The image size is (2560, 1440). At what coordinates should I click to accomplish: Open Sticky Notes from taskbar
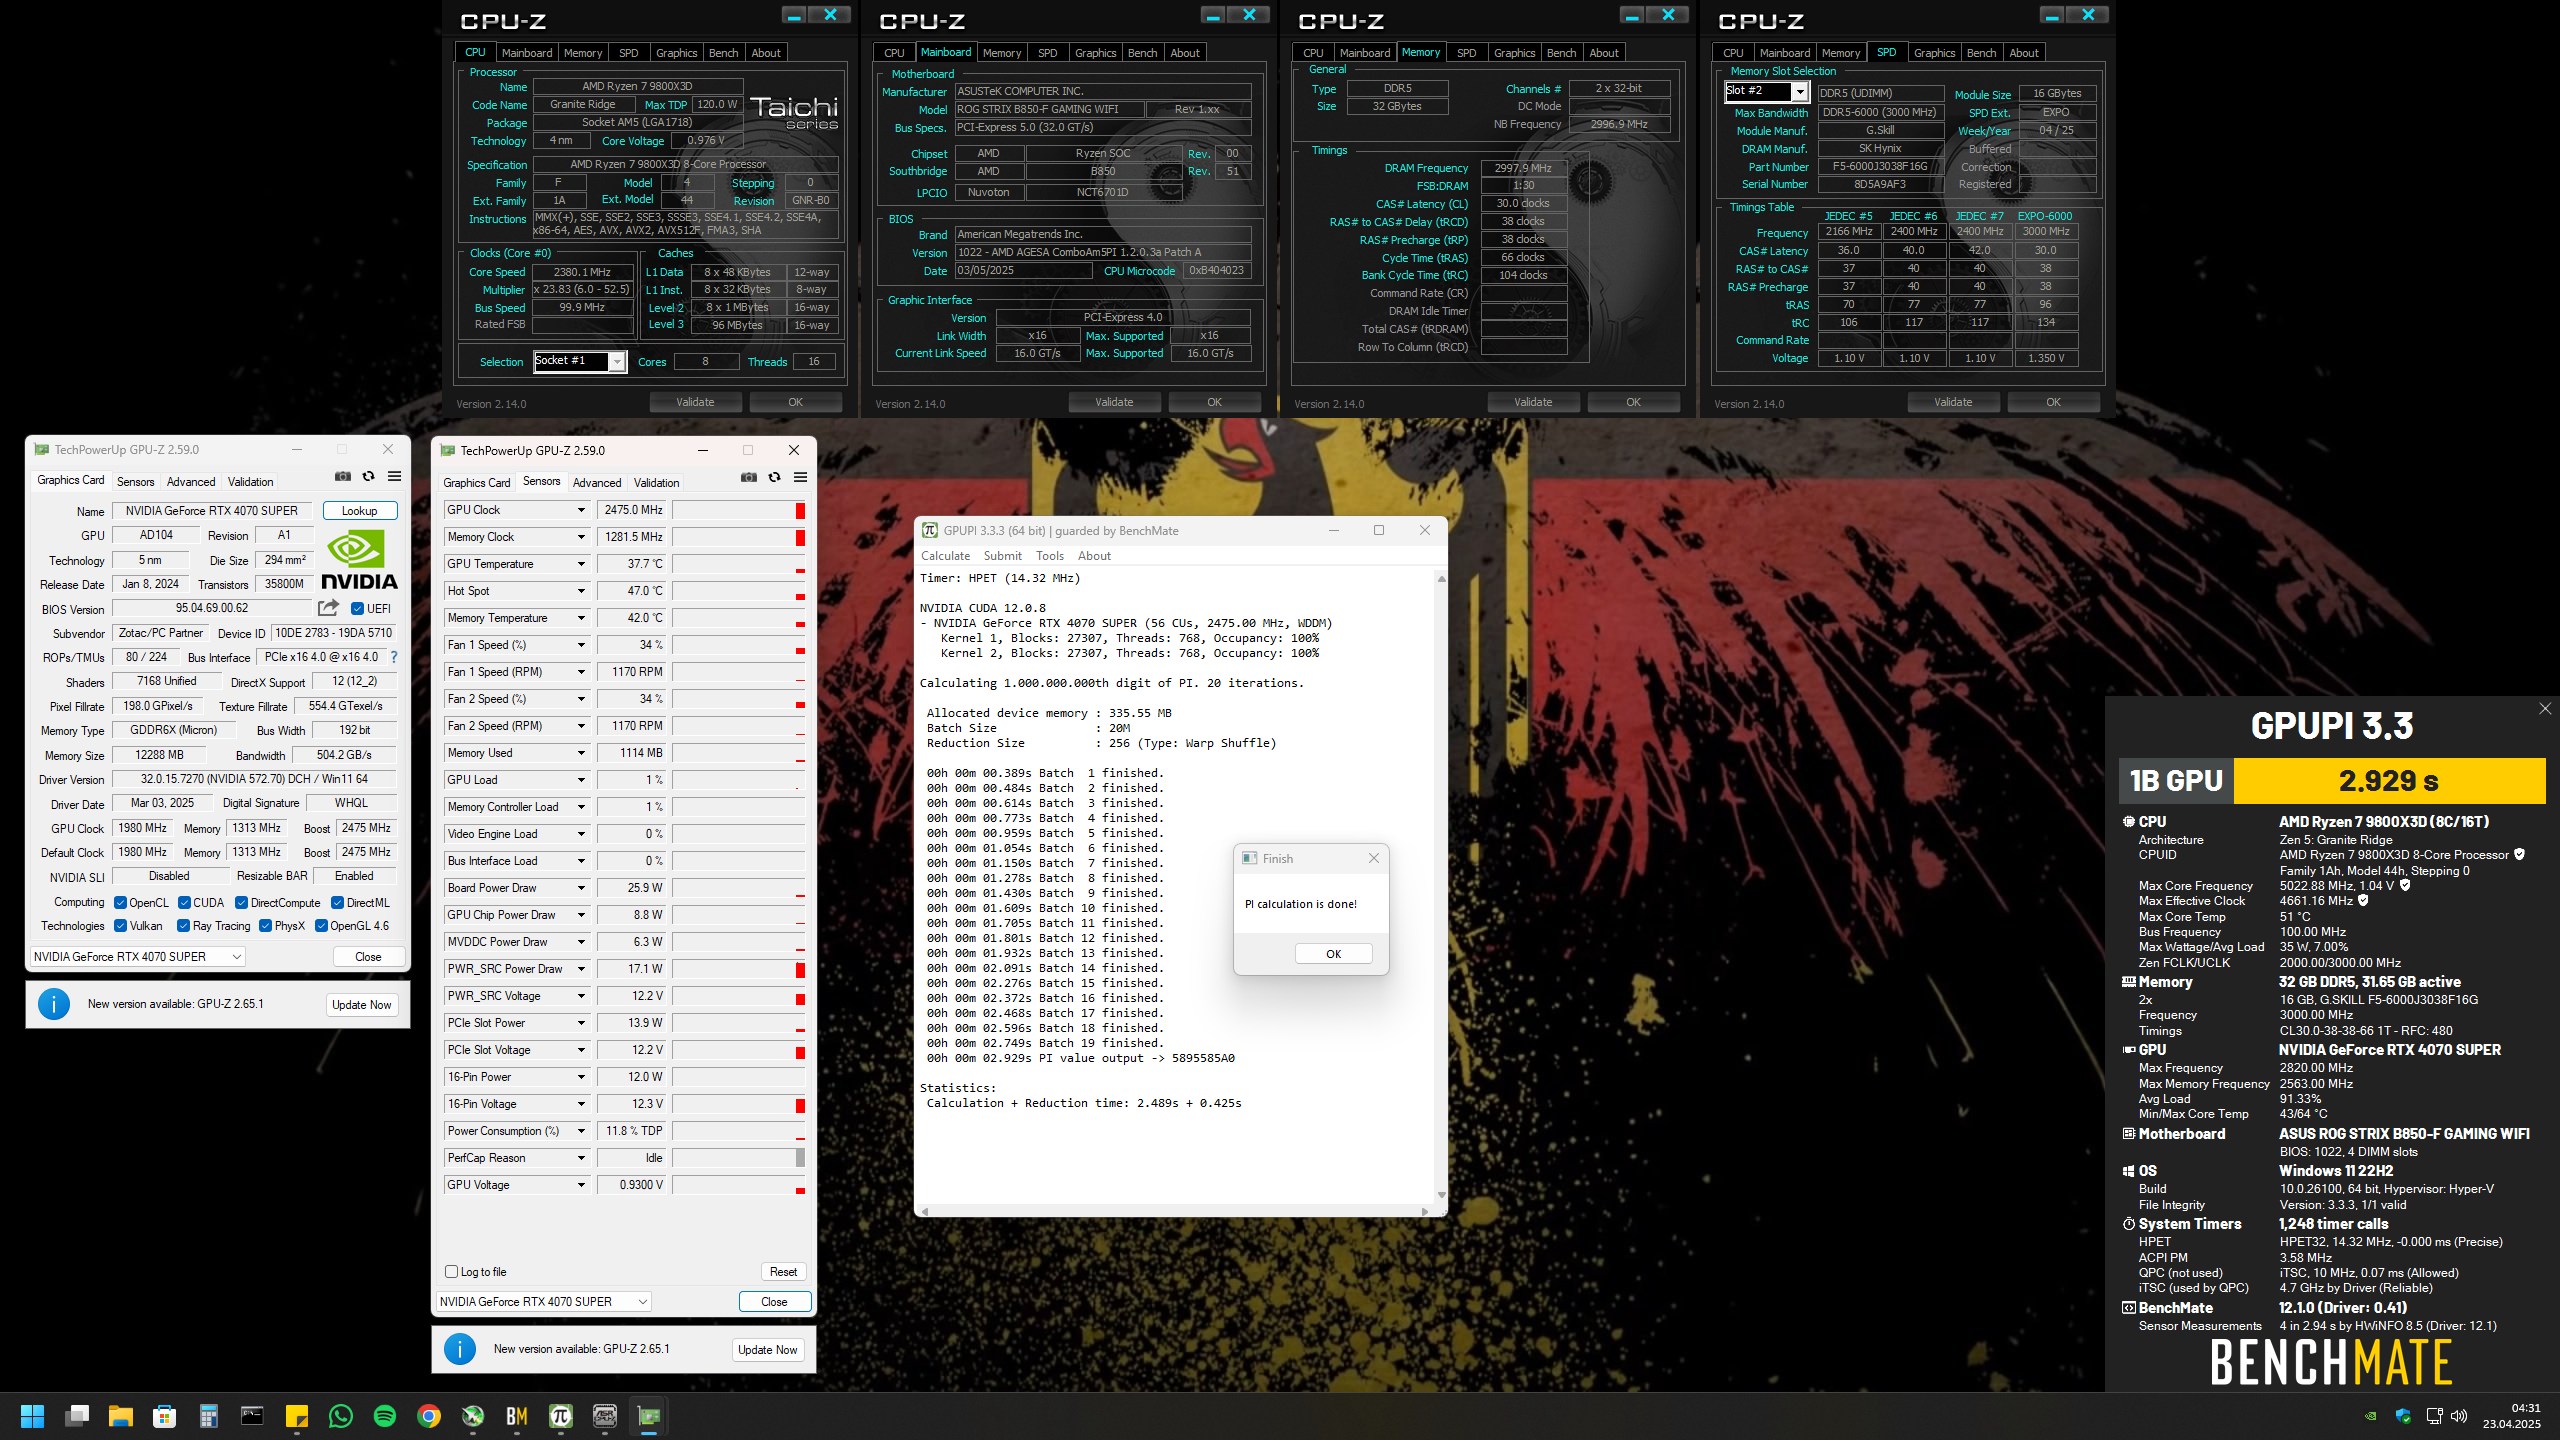point(297,1416)
